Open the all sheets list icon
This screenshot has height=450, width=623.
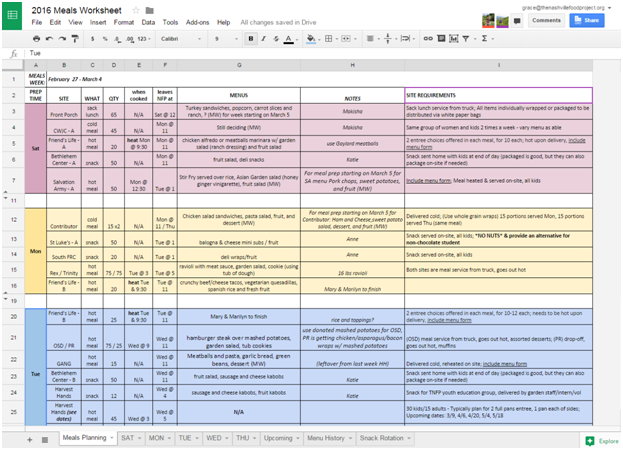(45, 440)
